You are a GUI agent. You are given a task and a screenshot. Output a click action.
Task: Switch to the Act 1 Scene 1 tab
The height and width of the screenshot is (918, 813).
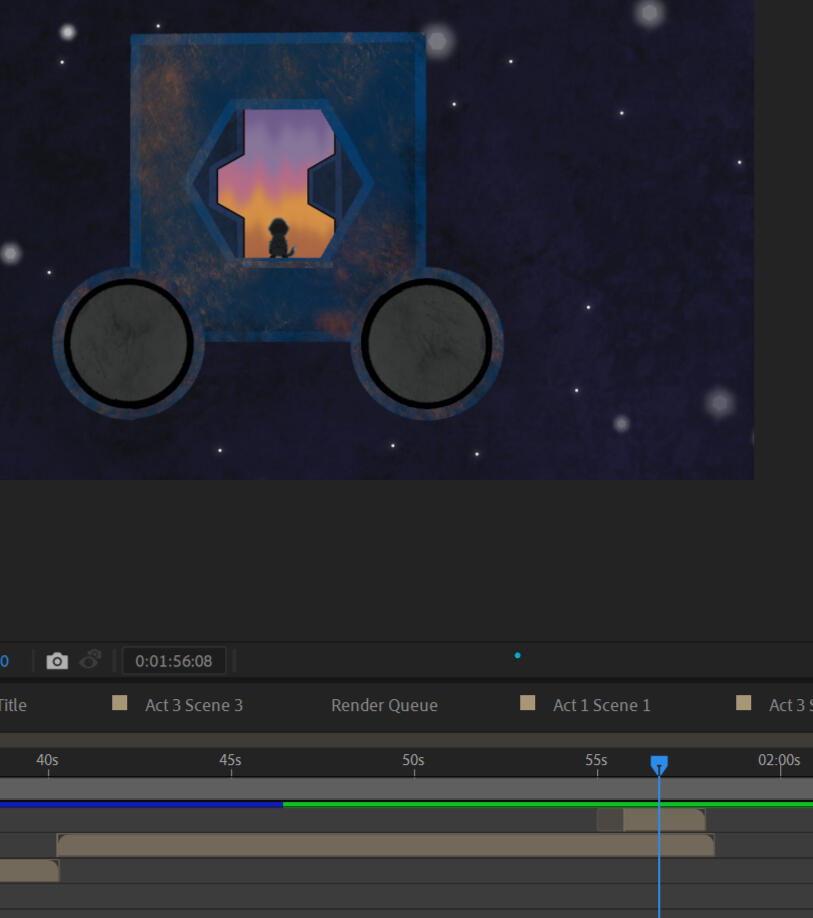601,705
